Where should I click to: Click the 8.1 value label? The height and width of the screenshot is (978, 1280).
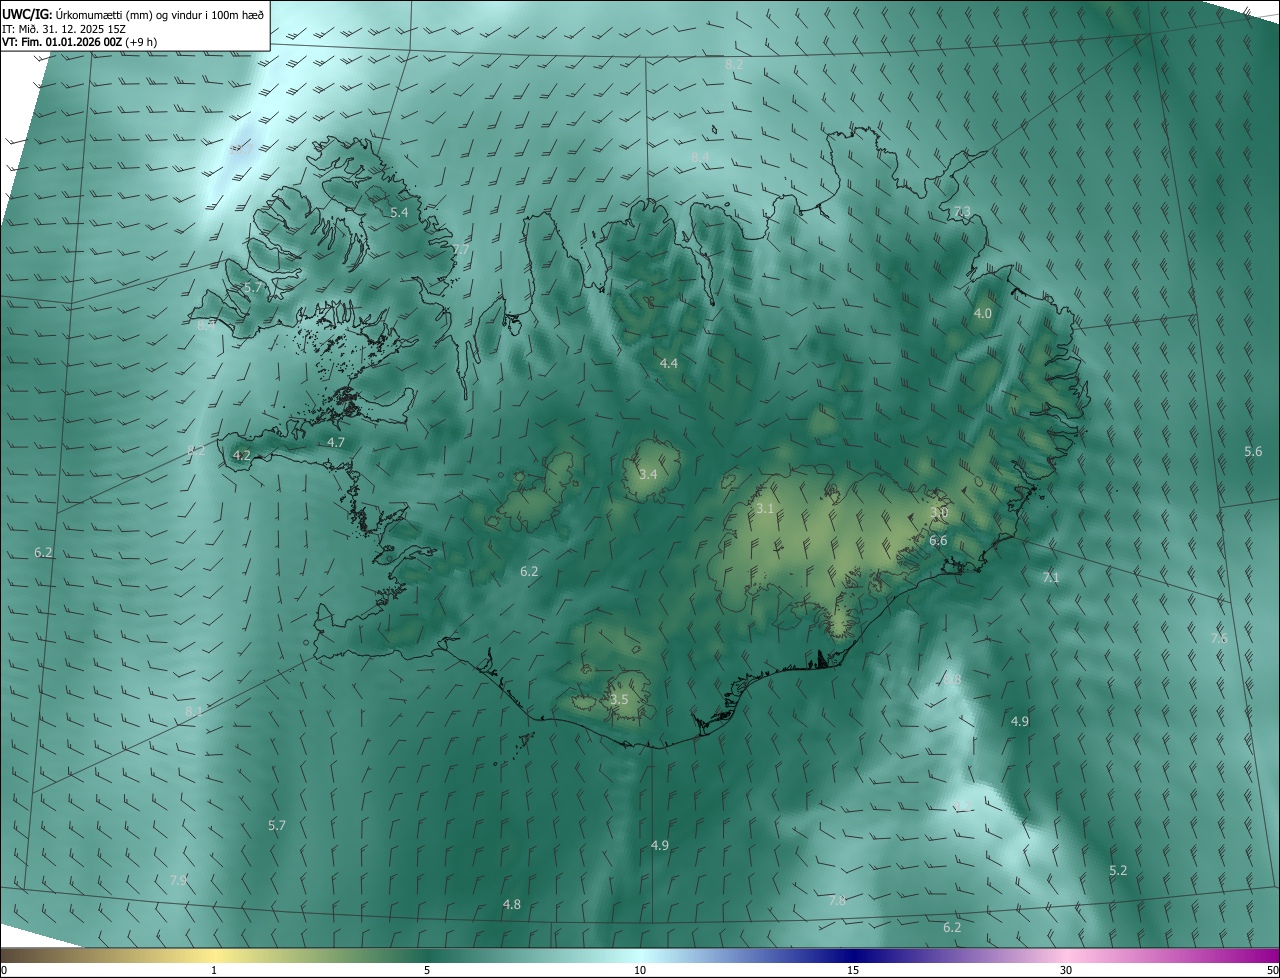tap(193, 711)
